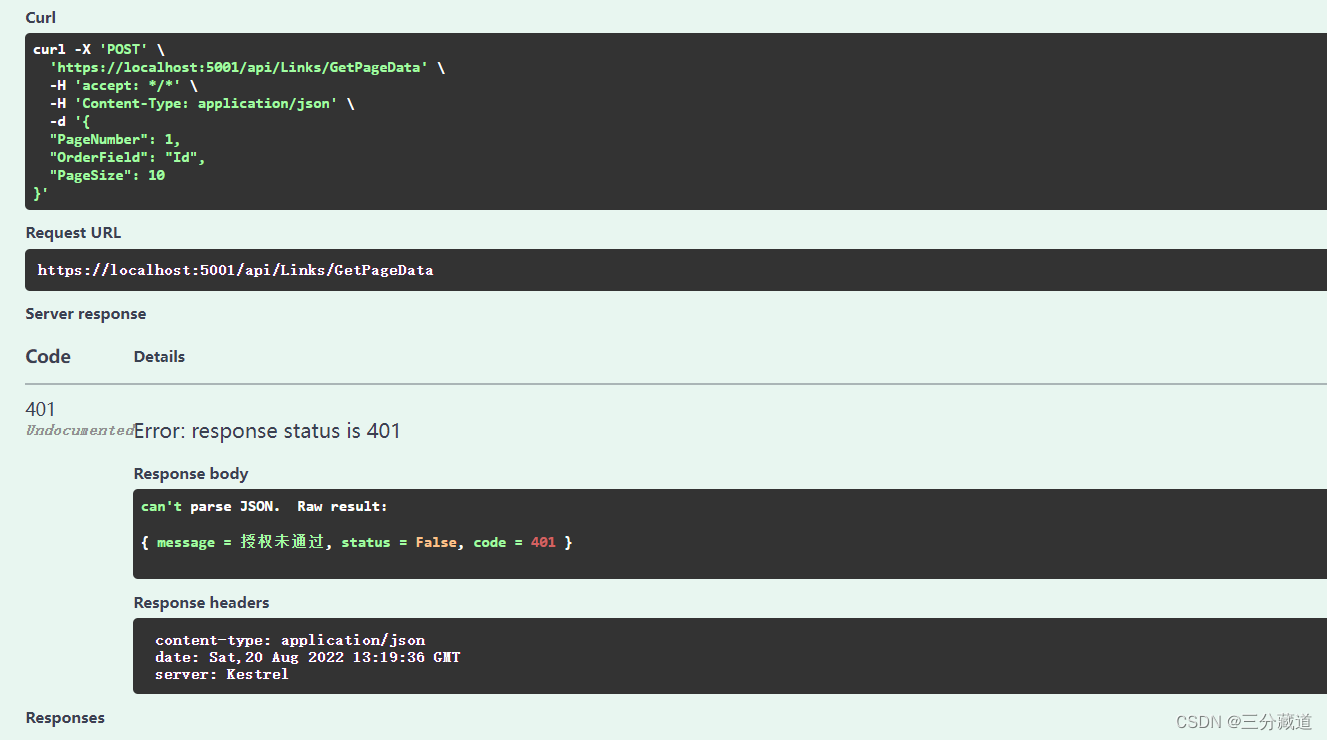Click the "PageNumber": 1 line
Image resolution: width=1327 pixels, height=740 pixels.
[115, 139]
